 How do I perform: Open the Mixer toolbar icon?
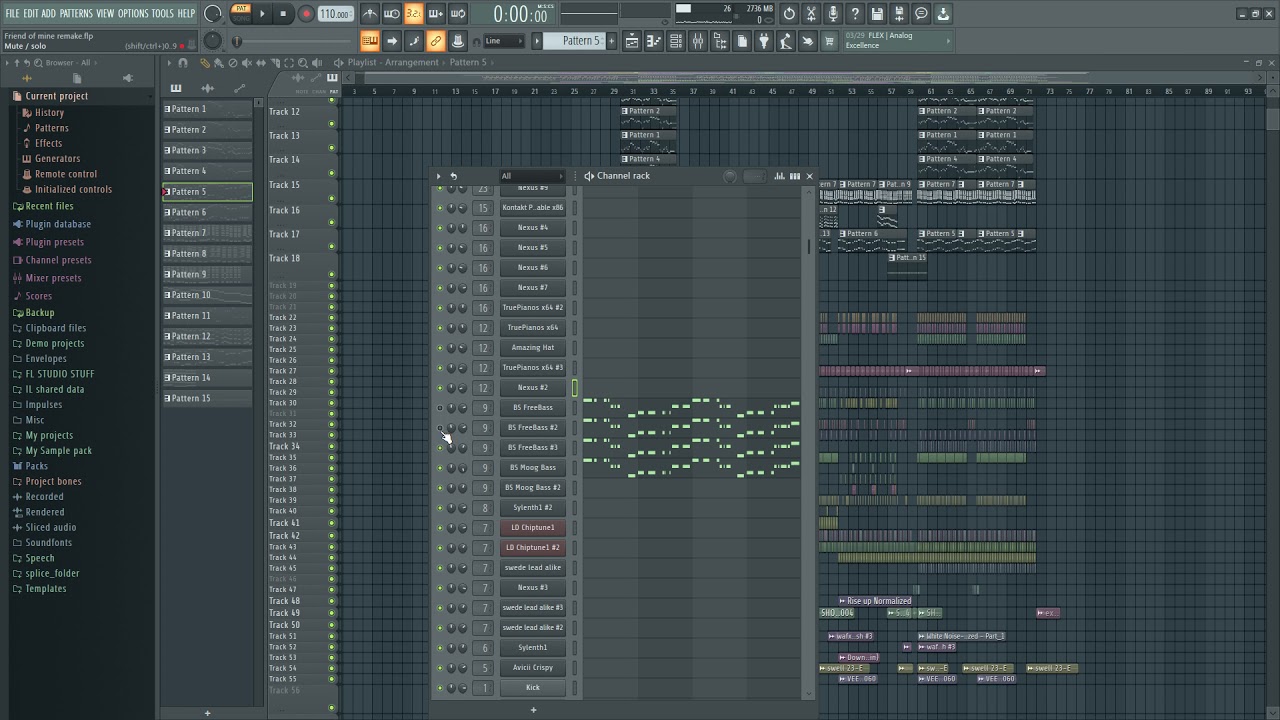[x=698, y=41]
